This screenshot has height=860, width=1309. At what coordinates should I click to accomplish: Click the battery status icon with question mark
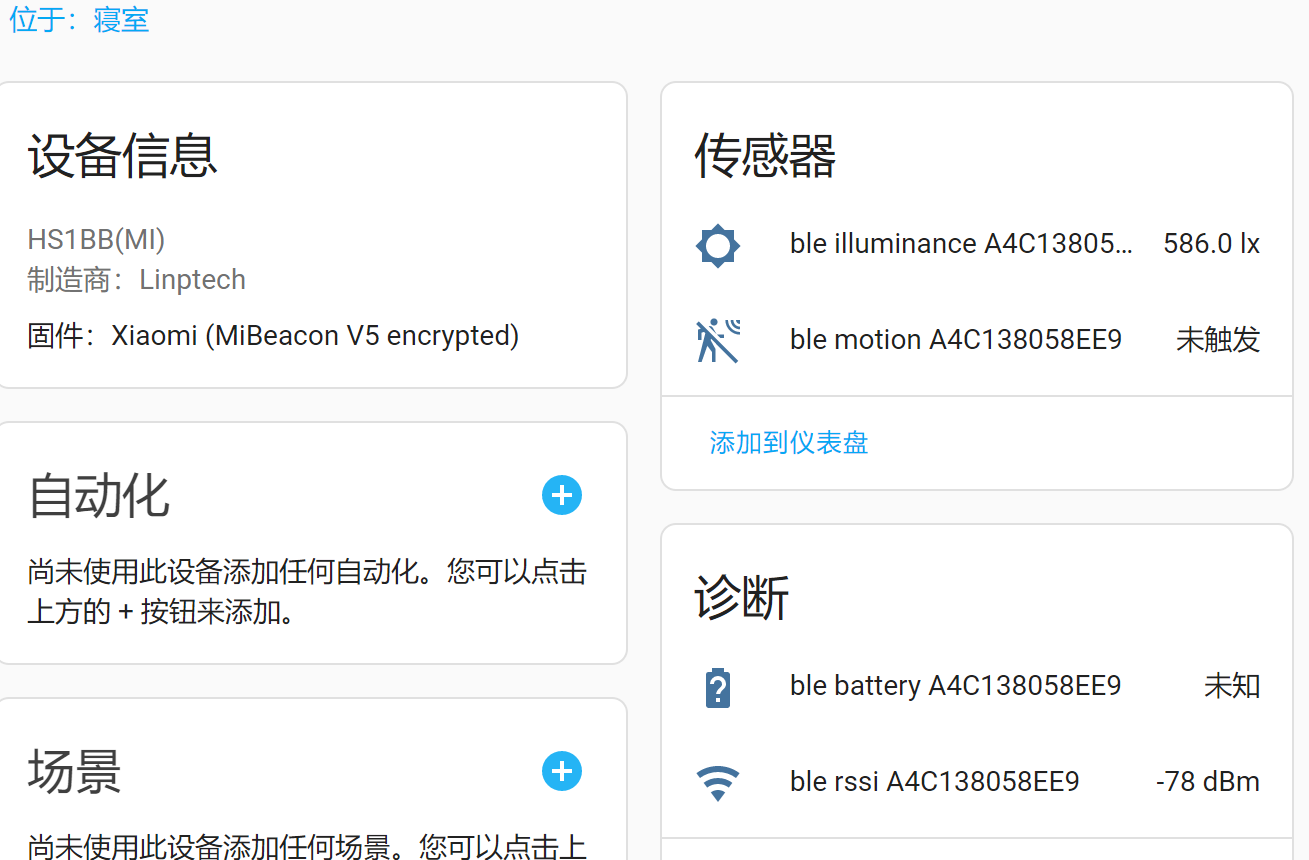click(717, 685)
